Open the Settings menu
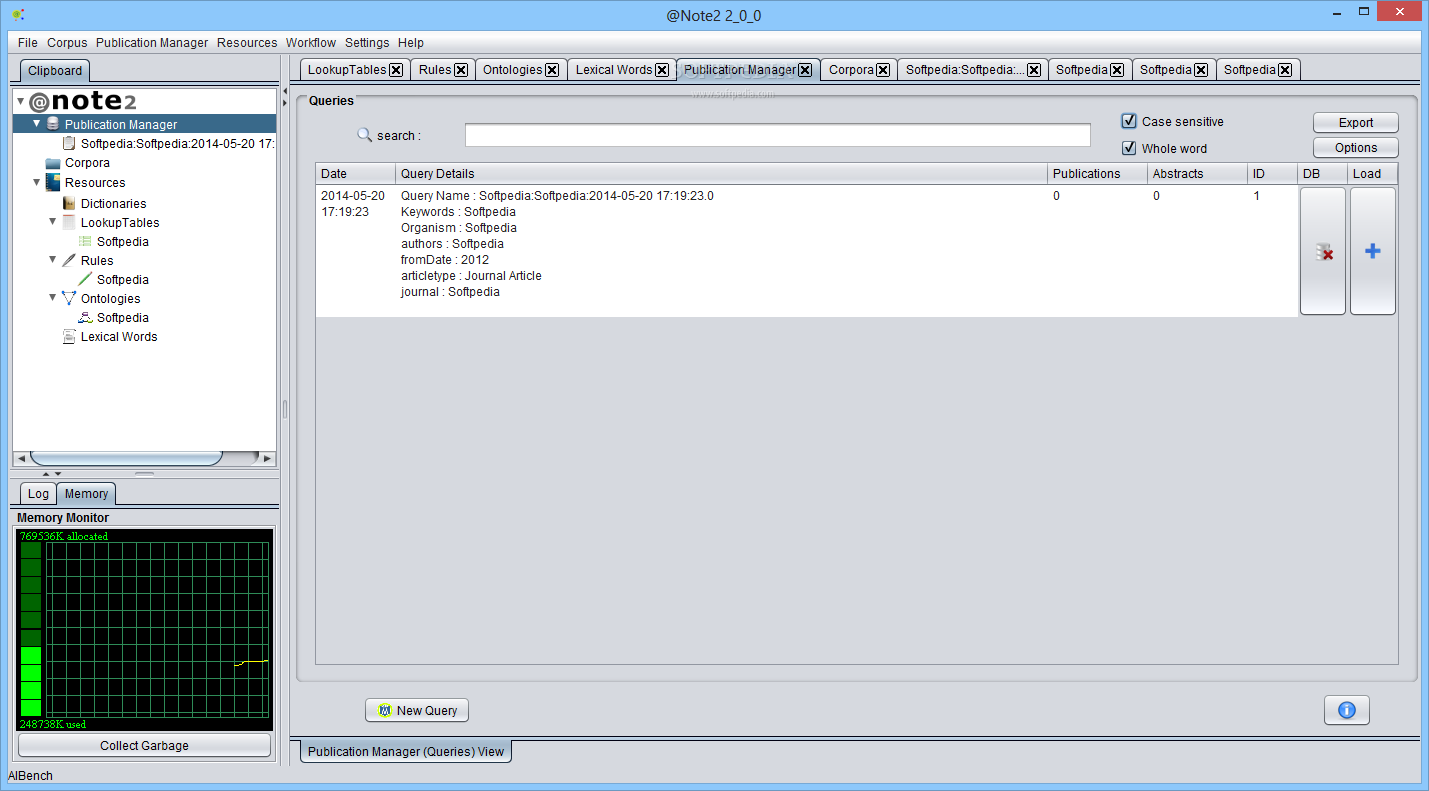 pos(367,43)
